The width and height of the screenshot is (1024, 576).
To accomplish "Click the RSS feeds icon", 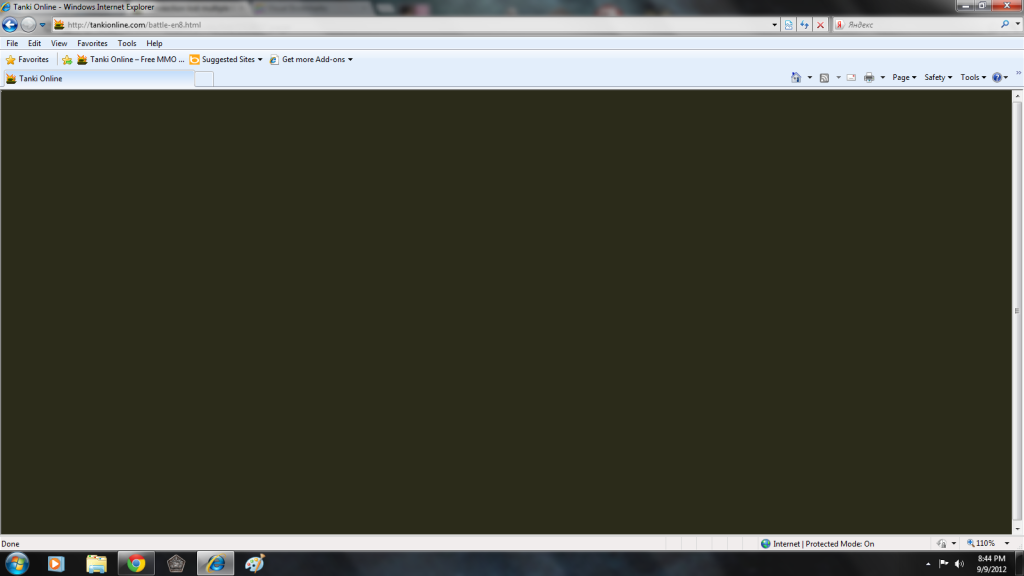I will coord(823,77).
